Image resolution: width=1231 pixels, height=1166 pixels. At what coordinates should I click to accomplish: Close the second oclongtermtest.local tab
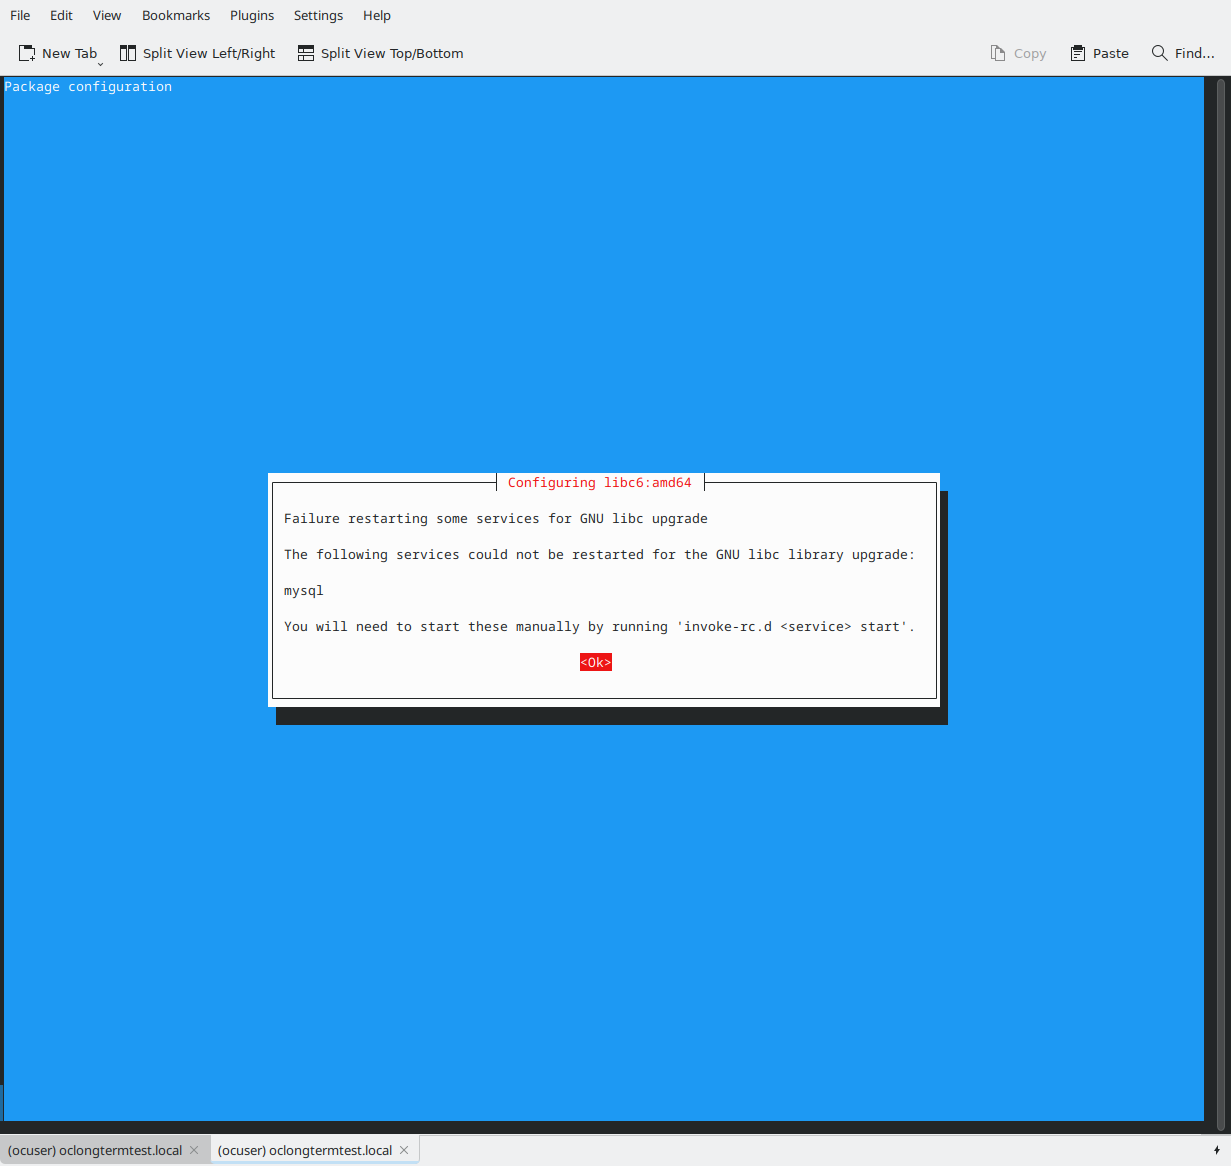click(x=404, y=1150)
